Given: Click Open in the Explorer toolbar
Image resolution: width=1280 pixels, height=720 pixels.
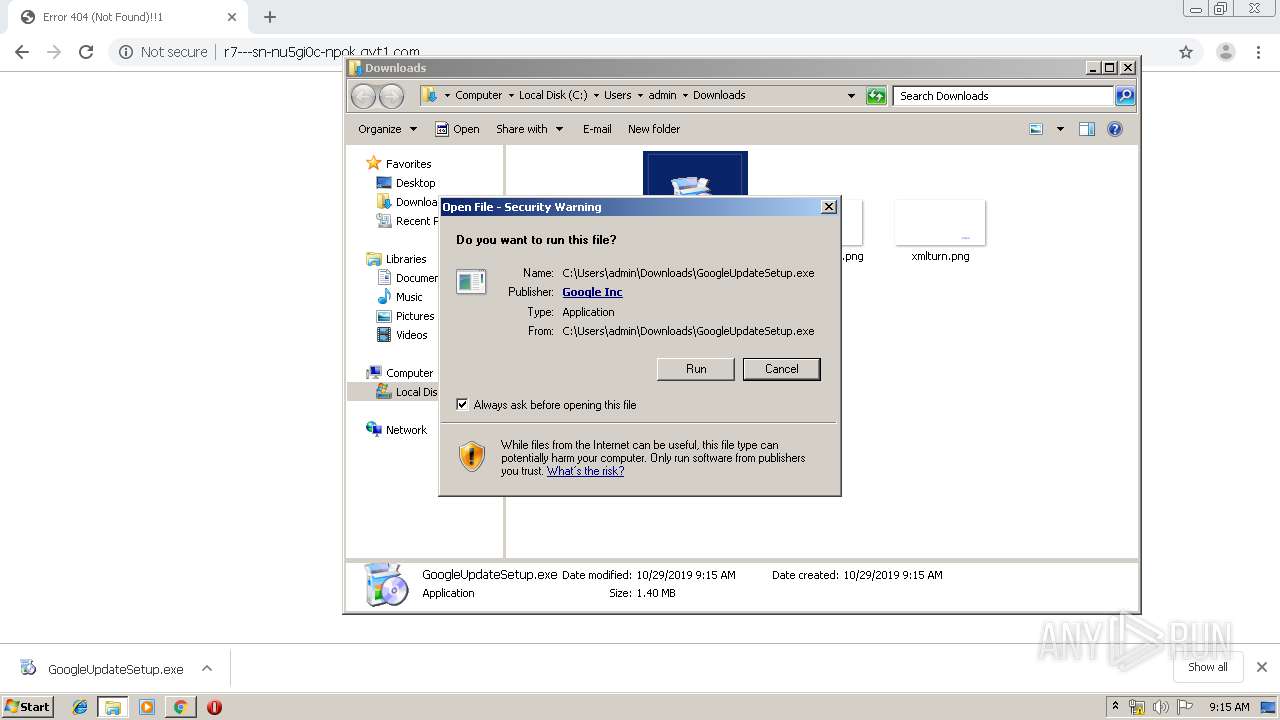Looking at the screenshot, I should click(457, 129).
